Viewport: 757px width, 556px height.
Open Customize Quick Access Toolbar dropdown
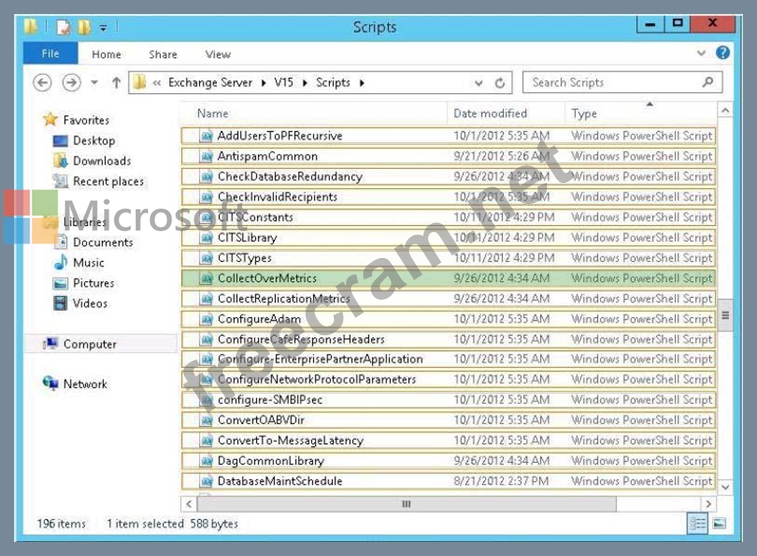[103, 28]
